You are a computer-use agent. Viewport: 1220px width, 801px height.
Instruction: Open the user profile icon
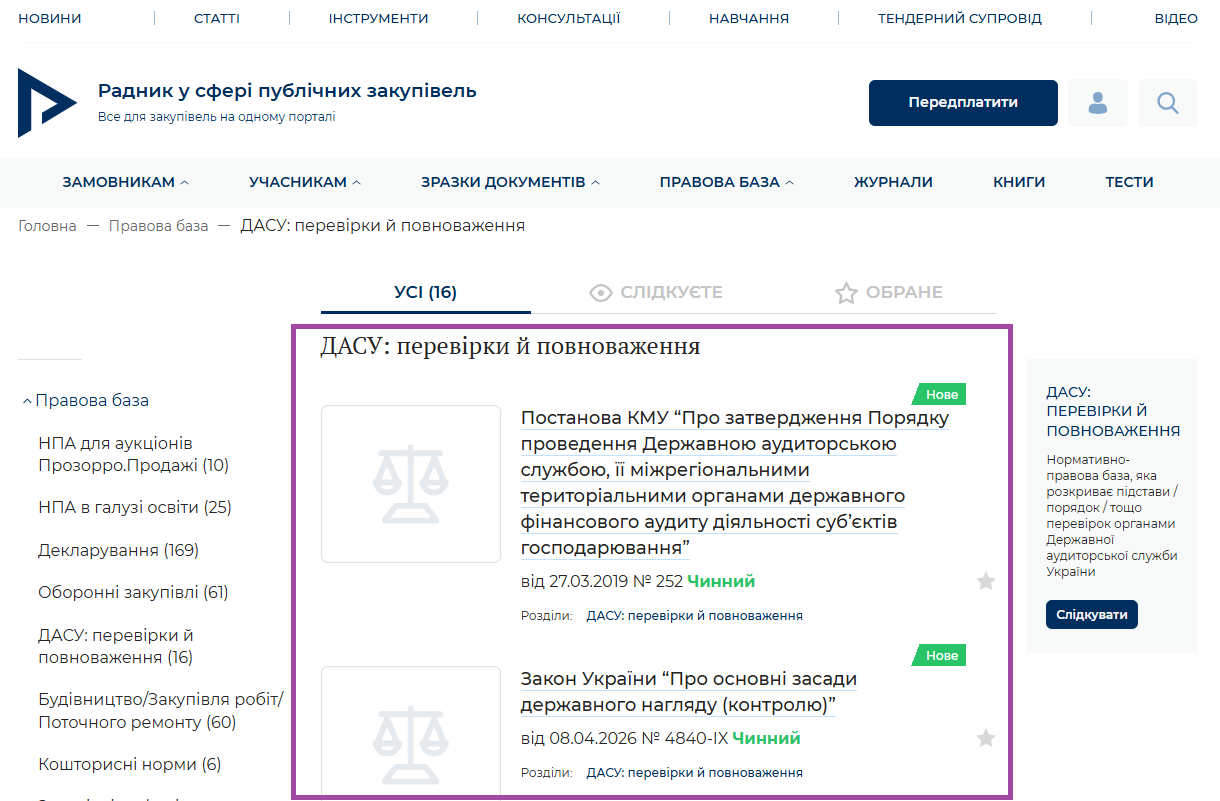[1098, 103]
